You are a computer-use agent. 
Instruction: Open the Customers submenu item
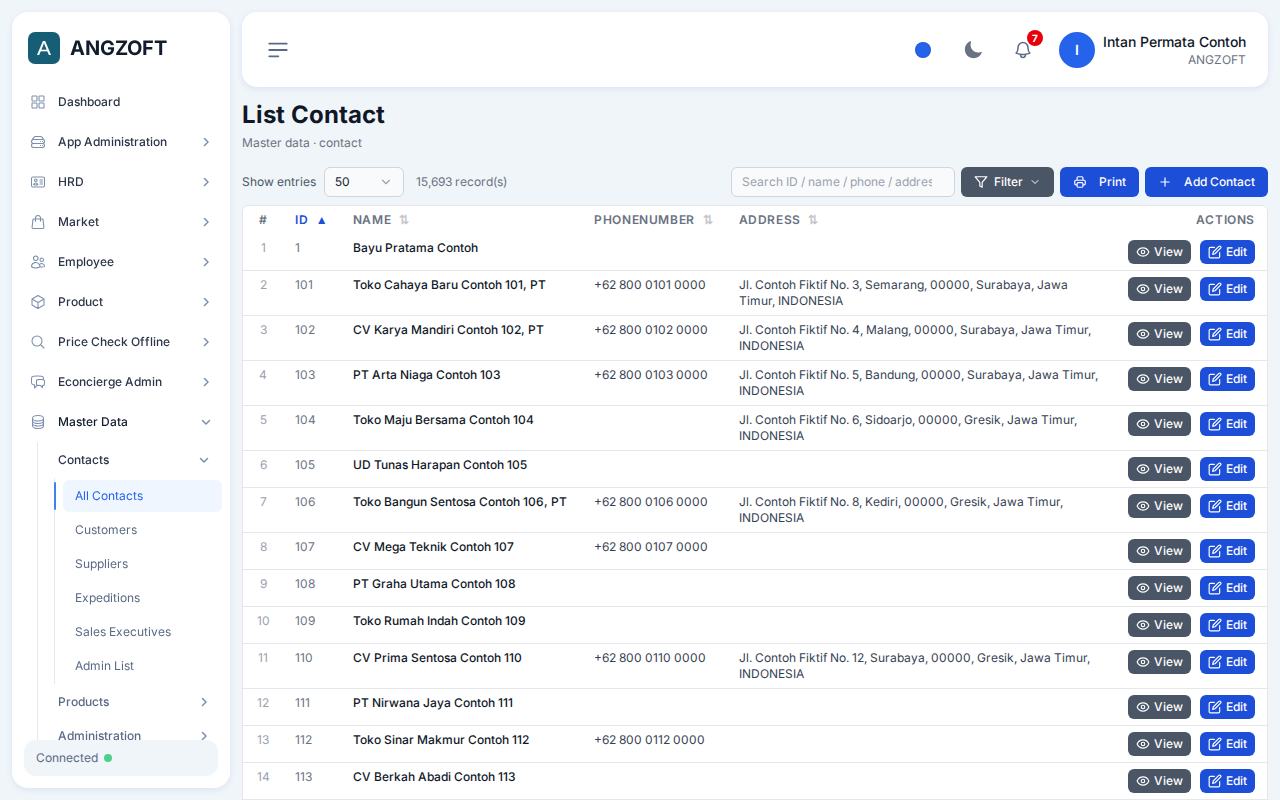point(142,530)
